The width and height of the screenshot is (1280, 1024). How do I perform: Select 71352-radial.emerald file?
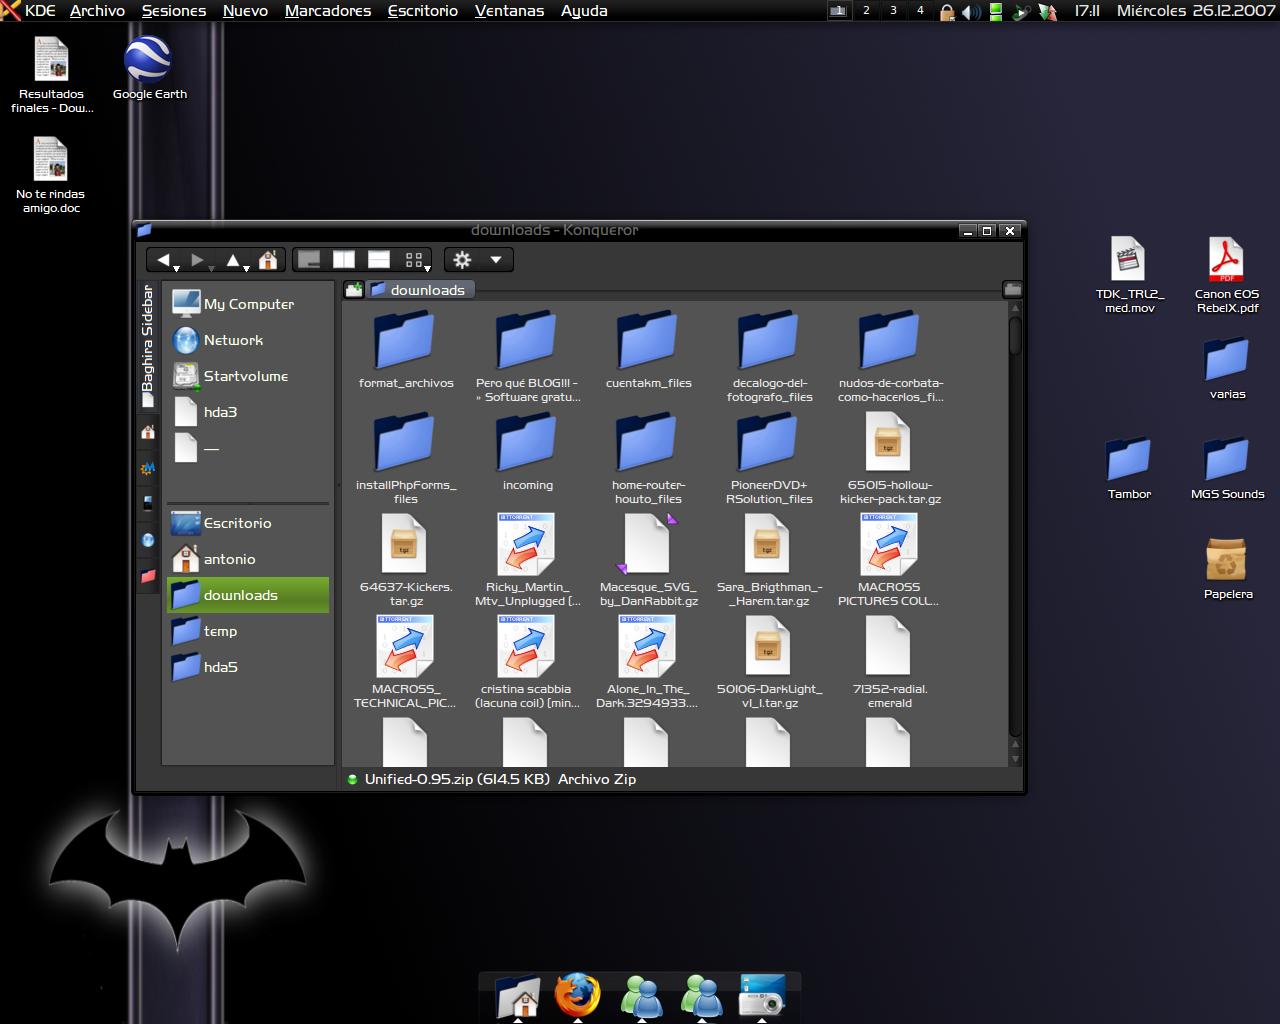click(890, 662)
